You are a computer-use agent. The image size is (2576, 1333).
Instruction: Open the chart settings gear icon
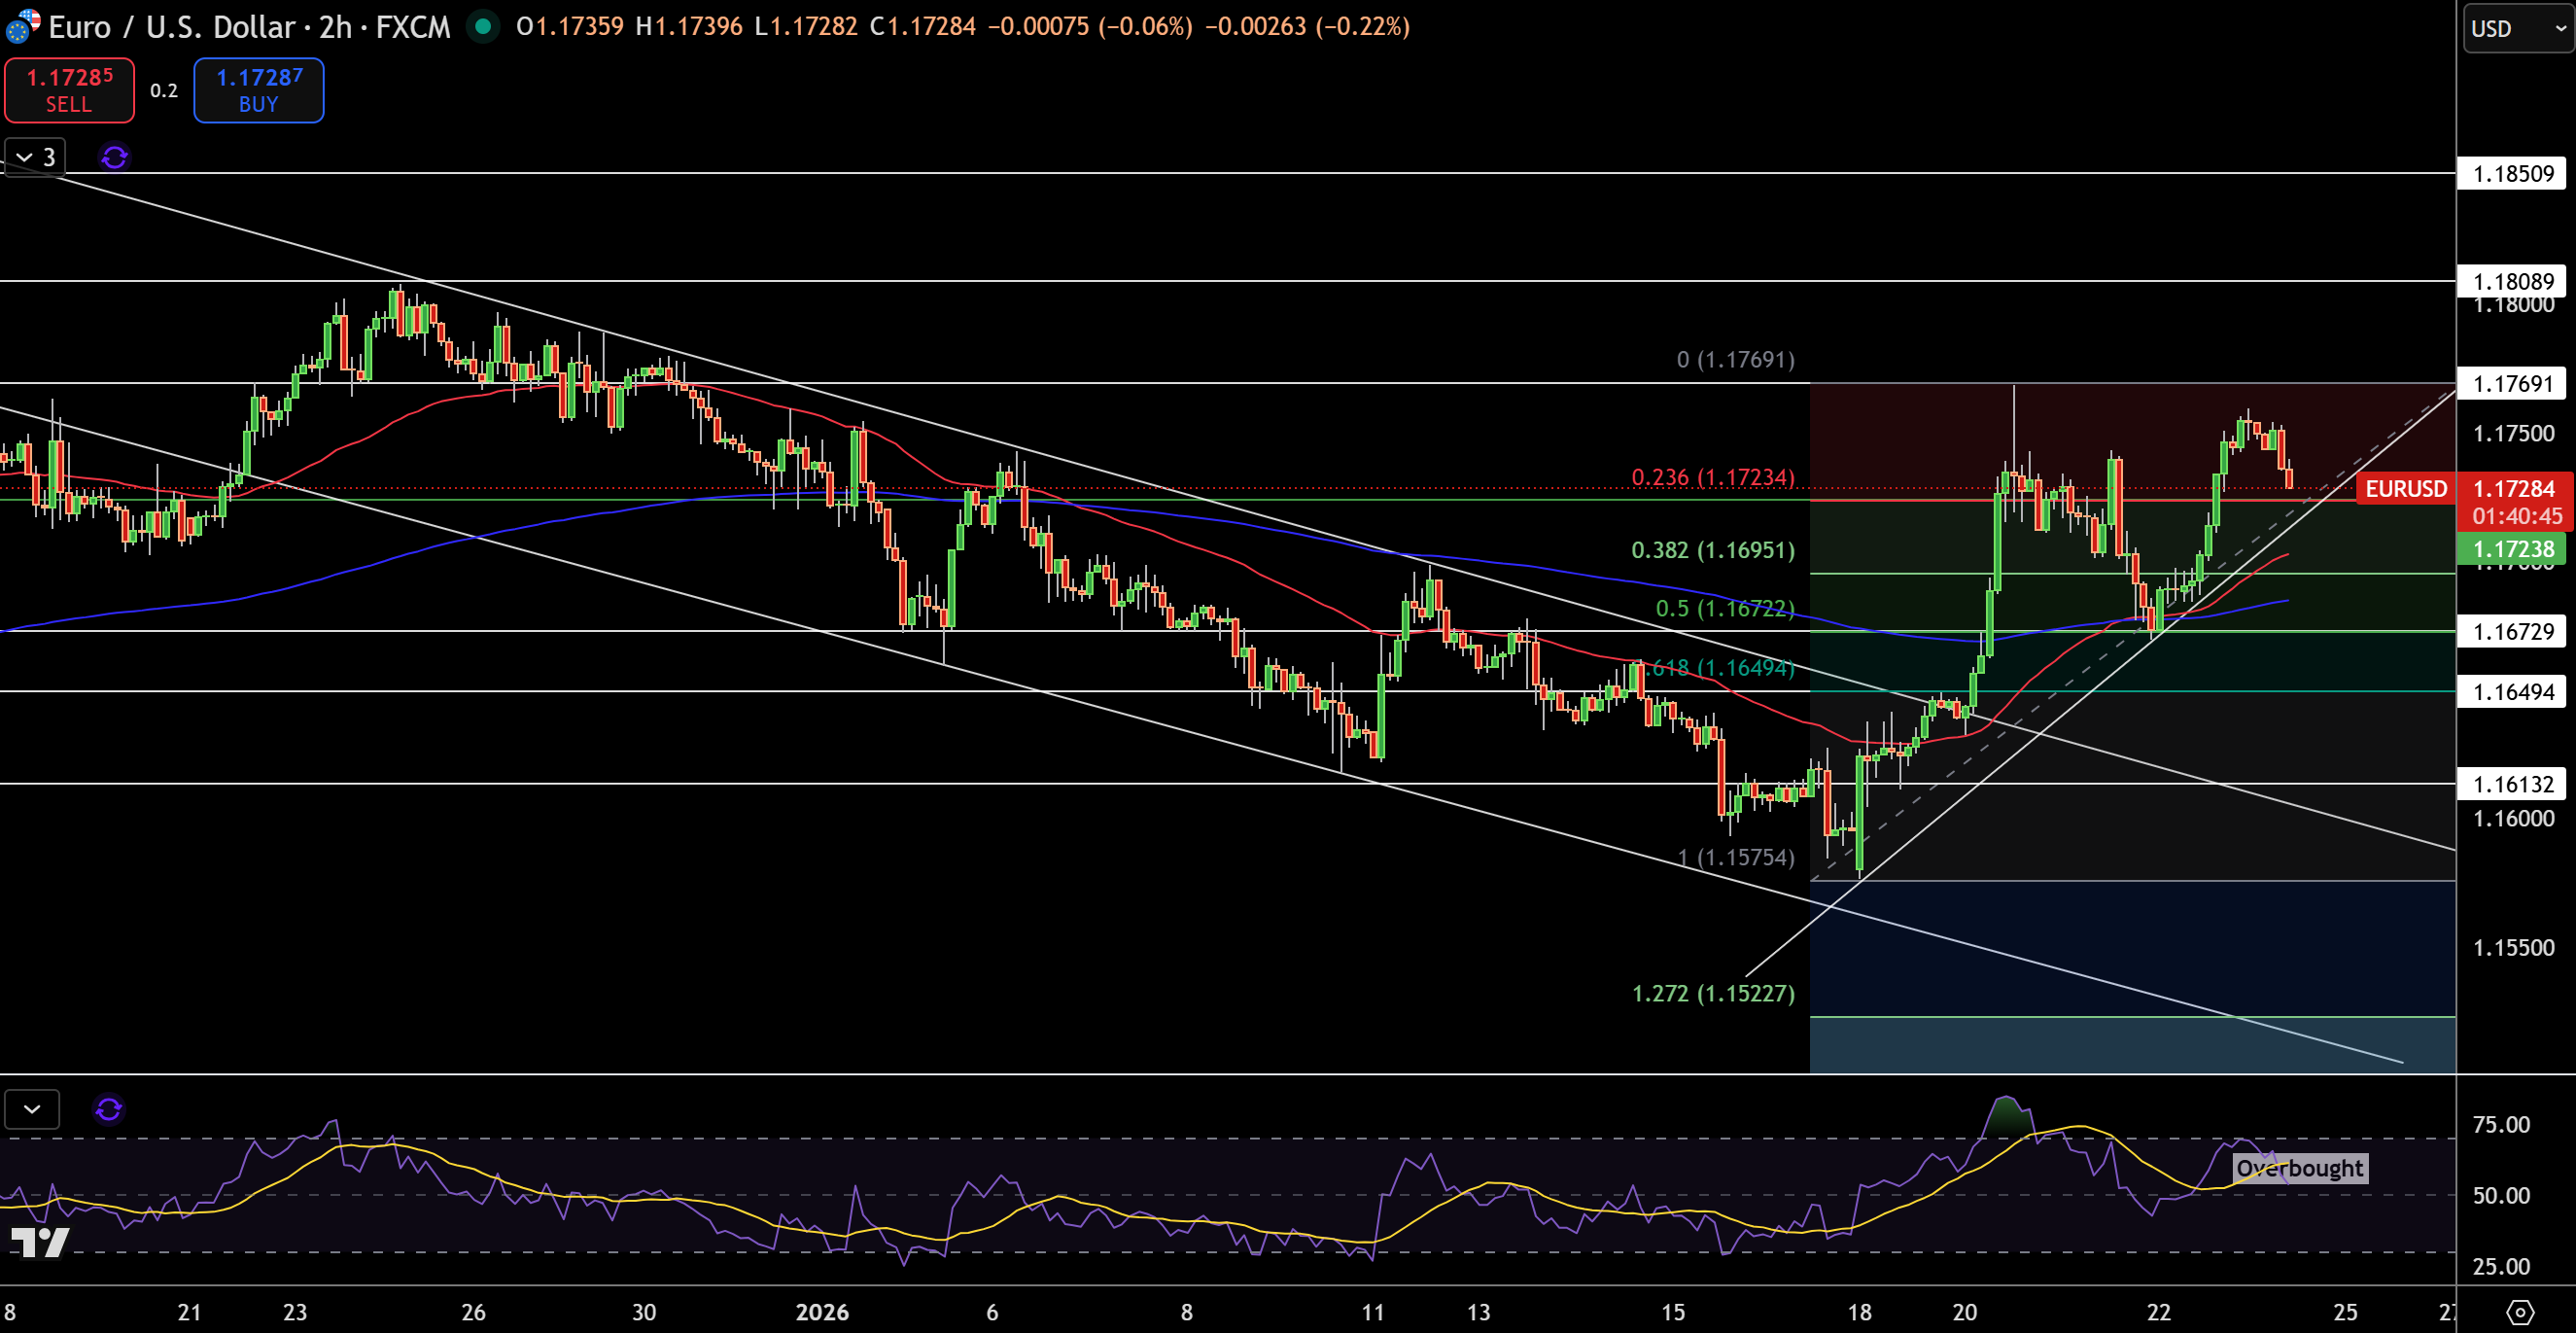point(2520,1312)
